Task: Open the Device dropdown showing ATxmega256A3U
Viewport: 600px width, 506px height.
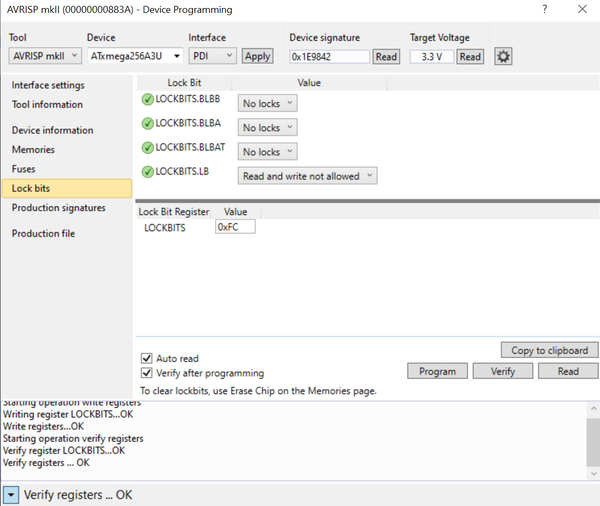Action: point(135,56)
